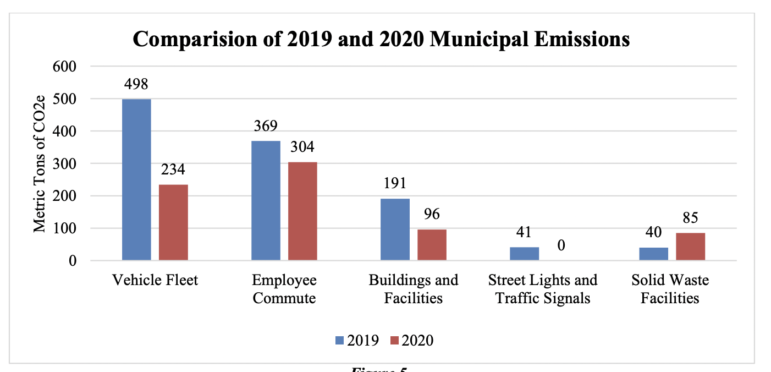Click the 2020 legend text
This screenshot has height=372, width=771.
418,341
